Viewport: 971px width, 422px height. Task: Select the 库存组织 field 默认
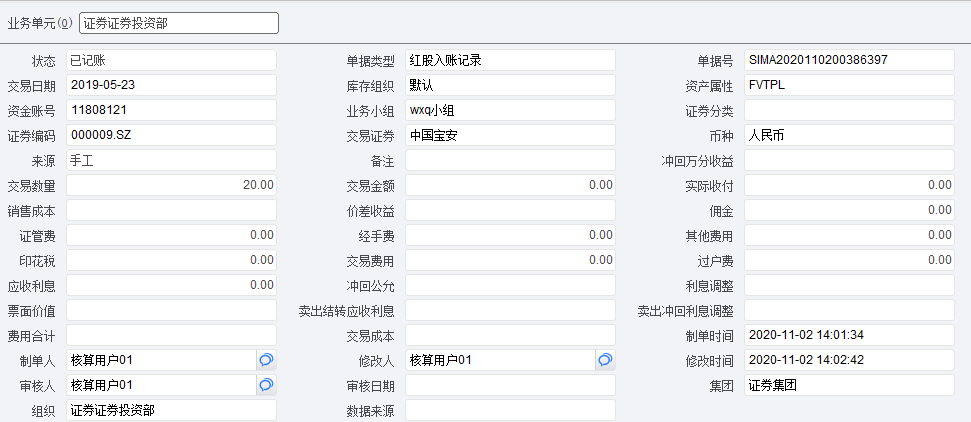509,85
